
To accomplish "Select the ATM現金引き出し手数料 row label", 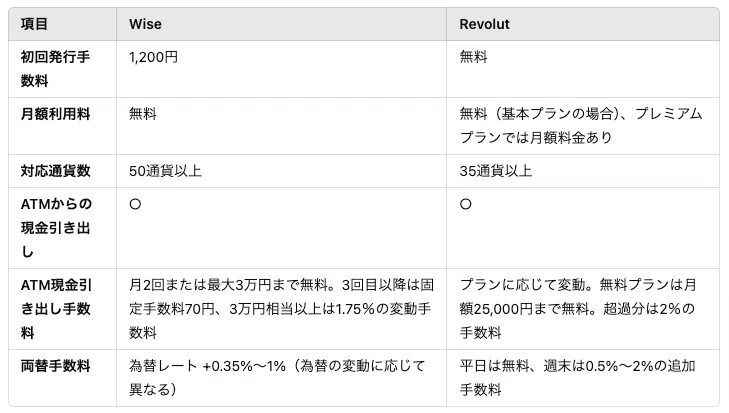I will pos(56,309).
